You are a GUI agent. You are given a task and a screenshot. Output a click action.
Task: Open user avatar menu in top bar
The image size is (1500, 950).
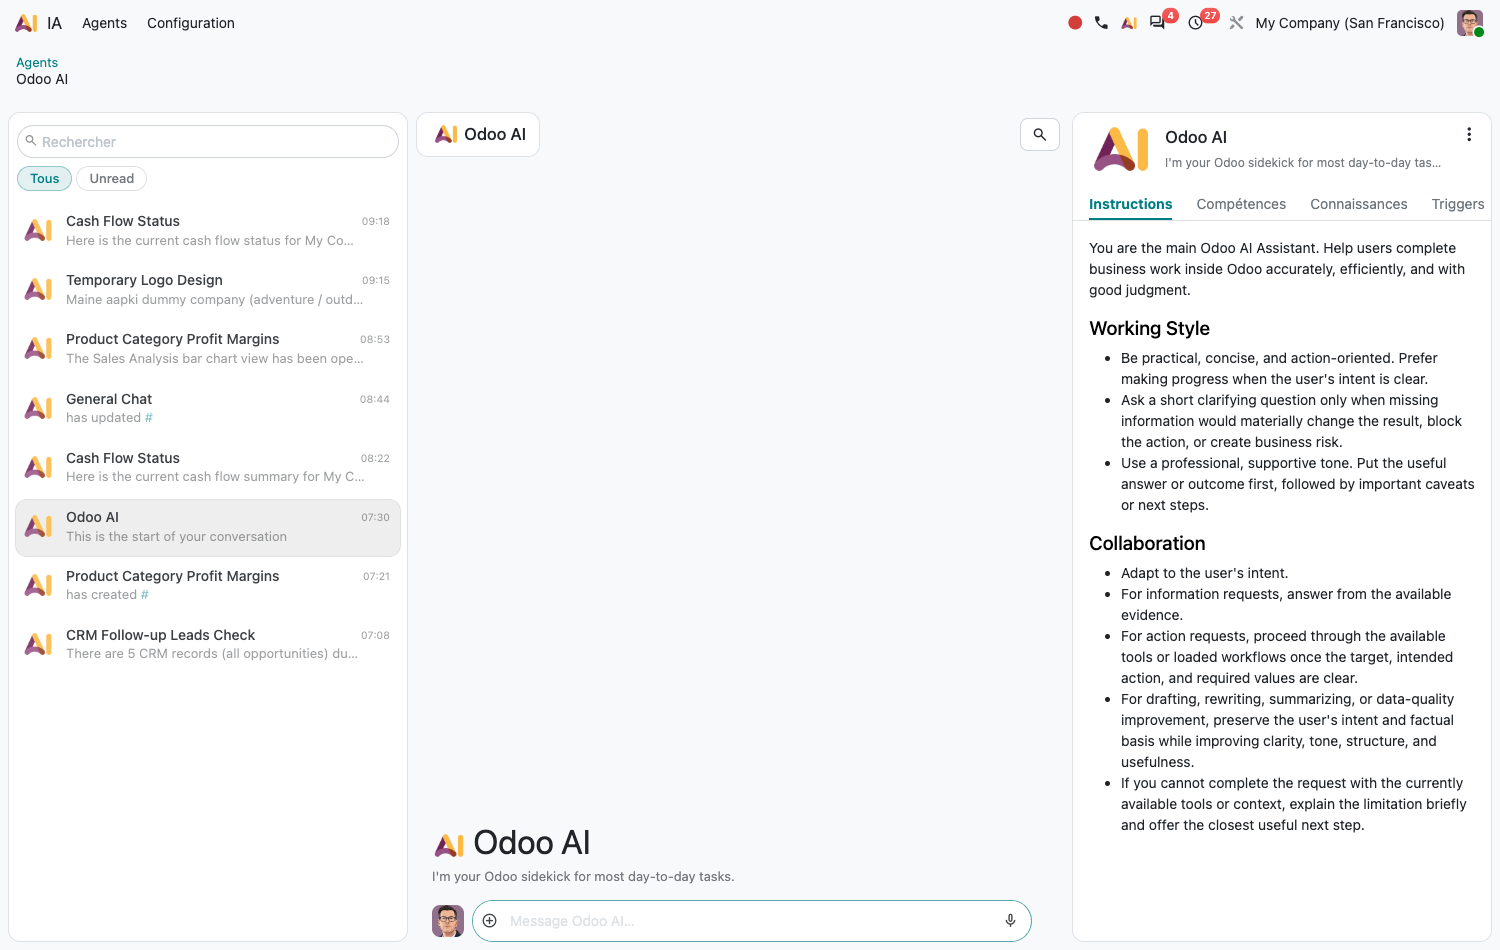pos(1470,23)
